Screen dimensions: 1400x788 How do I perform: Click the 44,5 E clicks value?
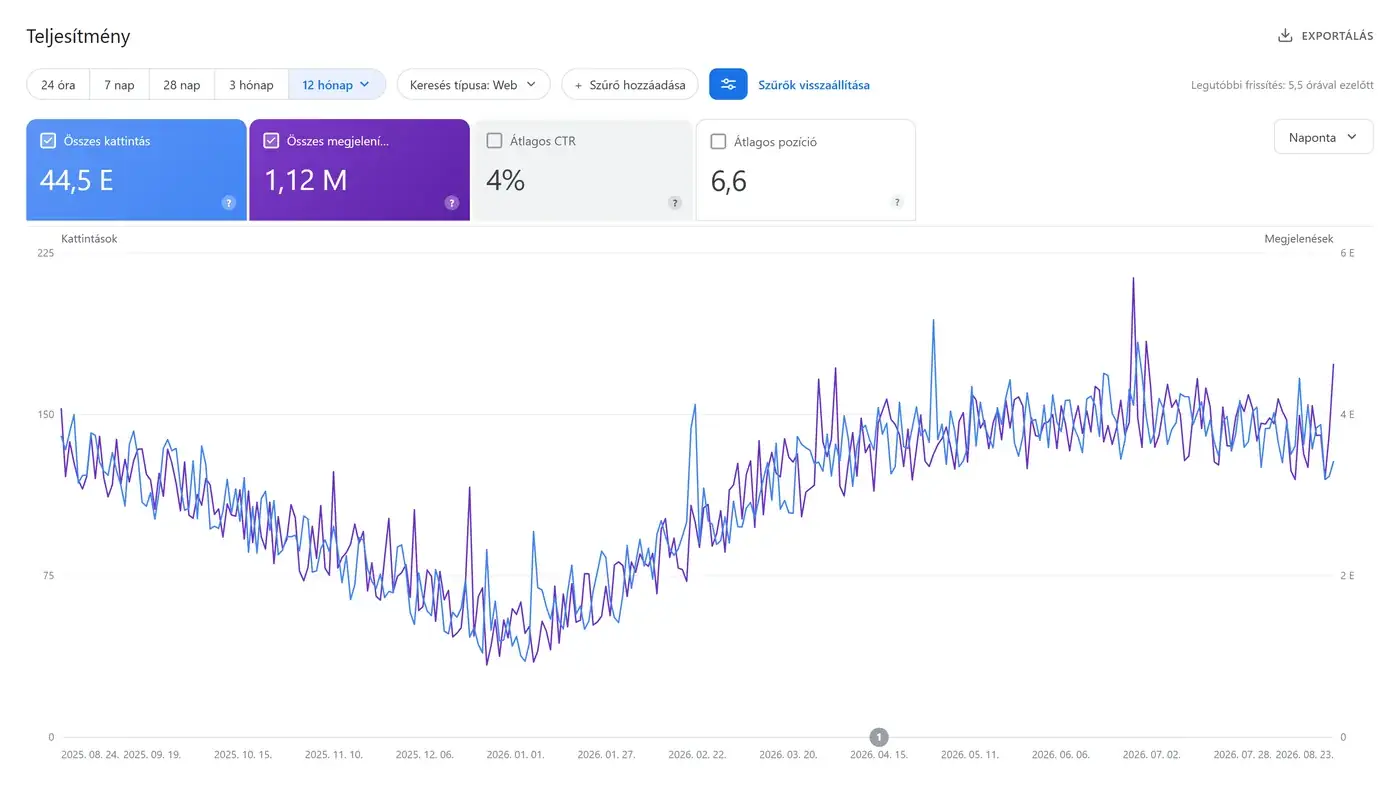[x=77, y=181]
